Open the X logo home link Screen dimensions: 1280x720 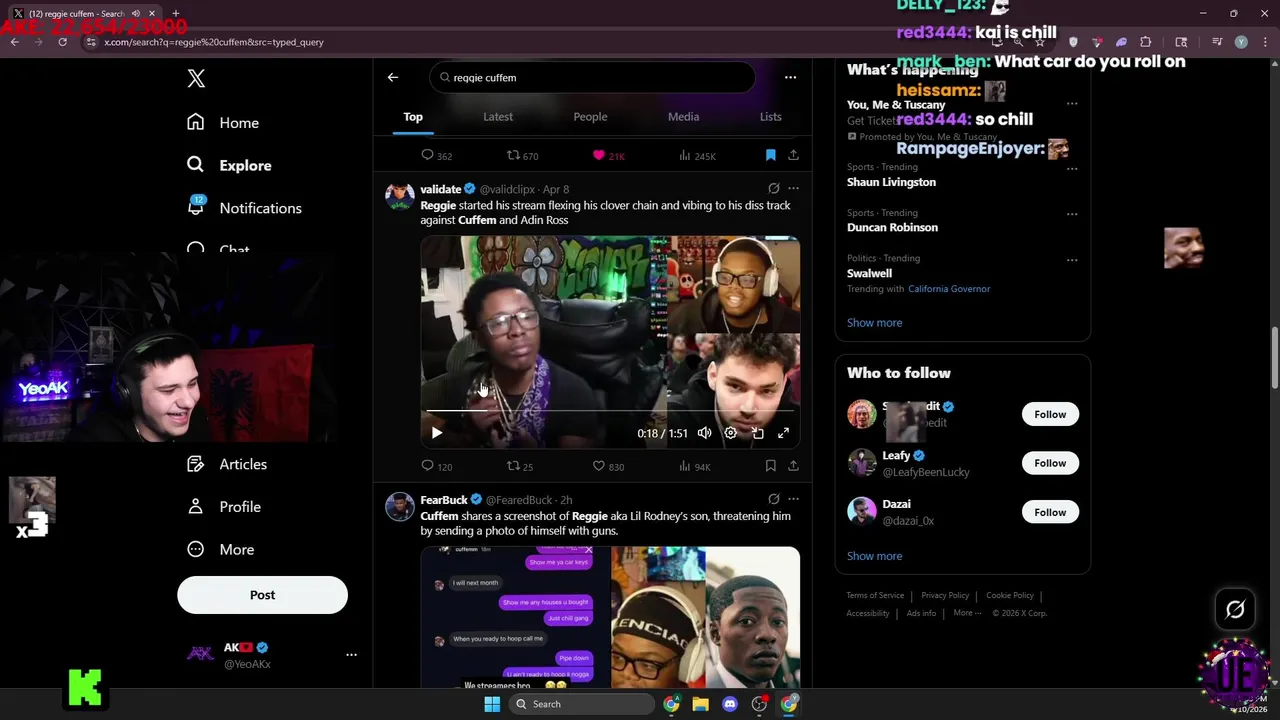click(196, 79)
